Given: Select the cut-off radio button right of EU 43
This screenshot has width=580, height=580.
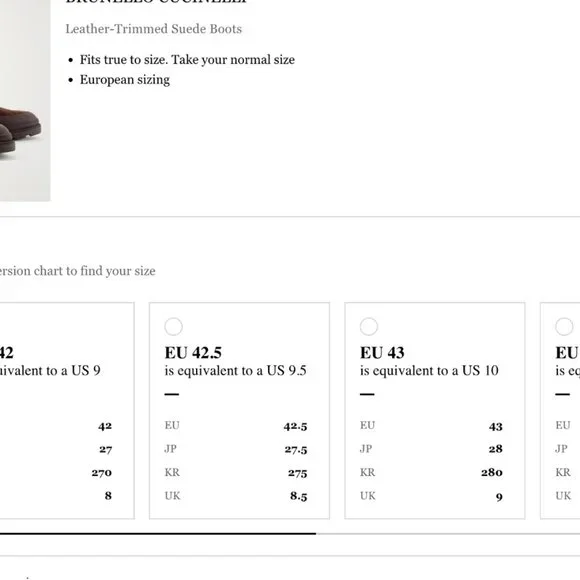Looking at the screenshot, I should pyautogui.click(x=564, y=327).
